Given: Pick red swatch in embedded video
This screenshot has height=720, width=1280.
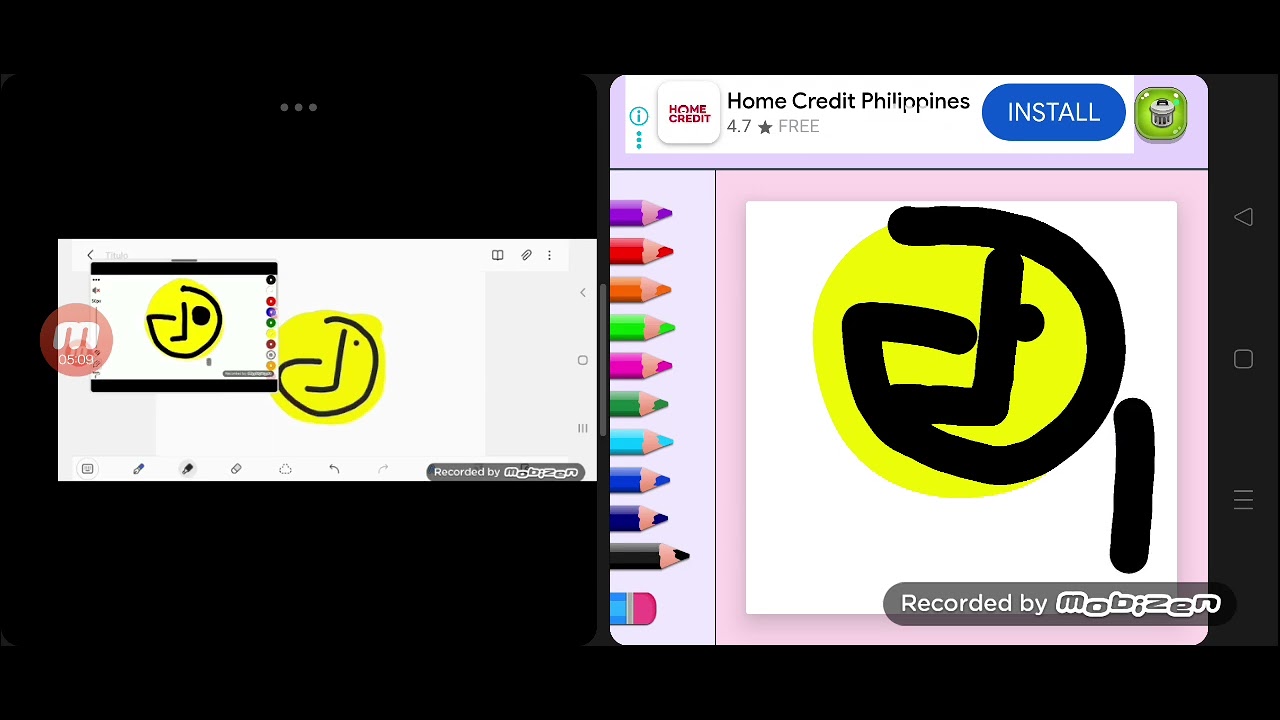Looking at the screenshot, I should click(x=270, y=301).
